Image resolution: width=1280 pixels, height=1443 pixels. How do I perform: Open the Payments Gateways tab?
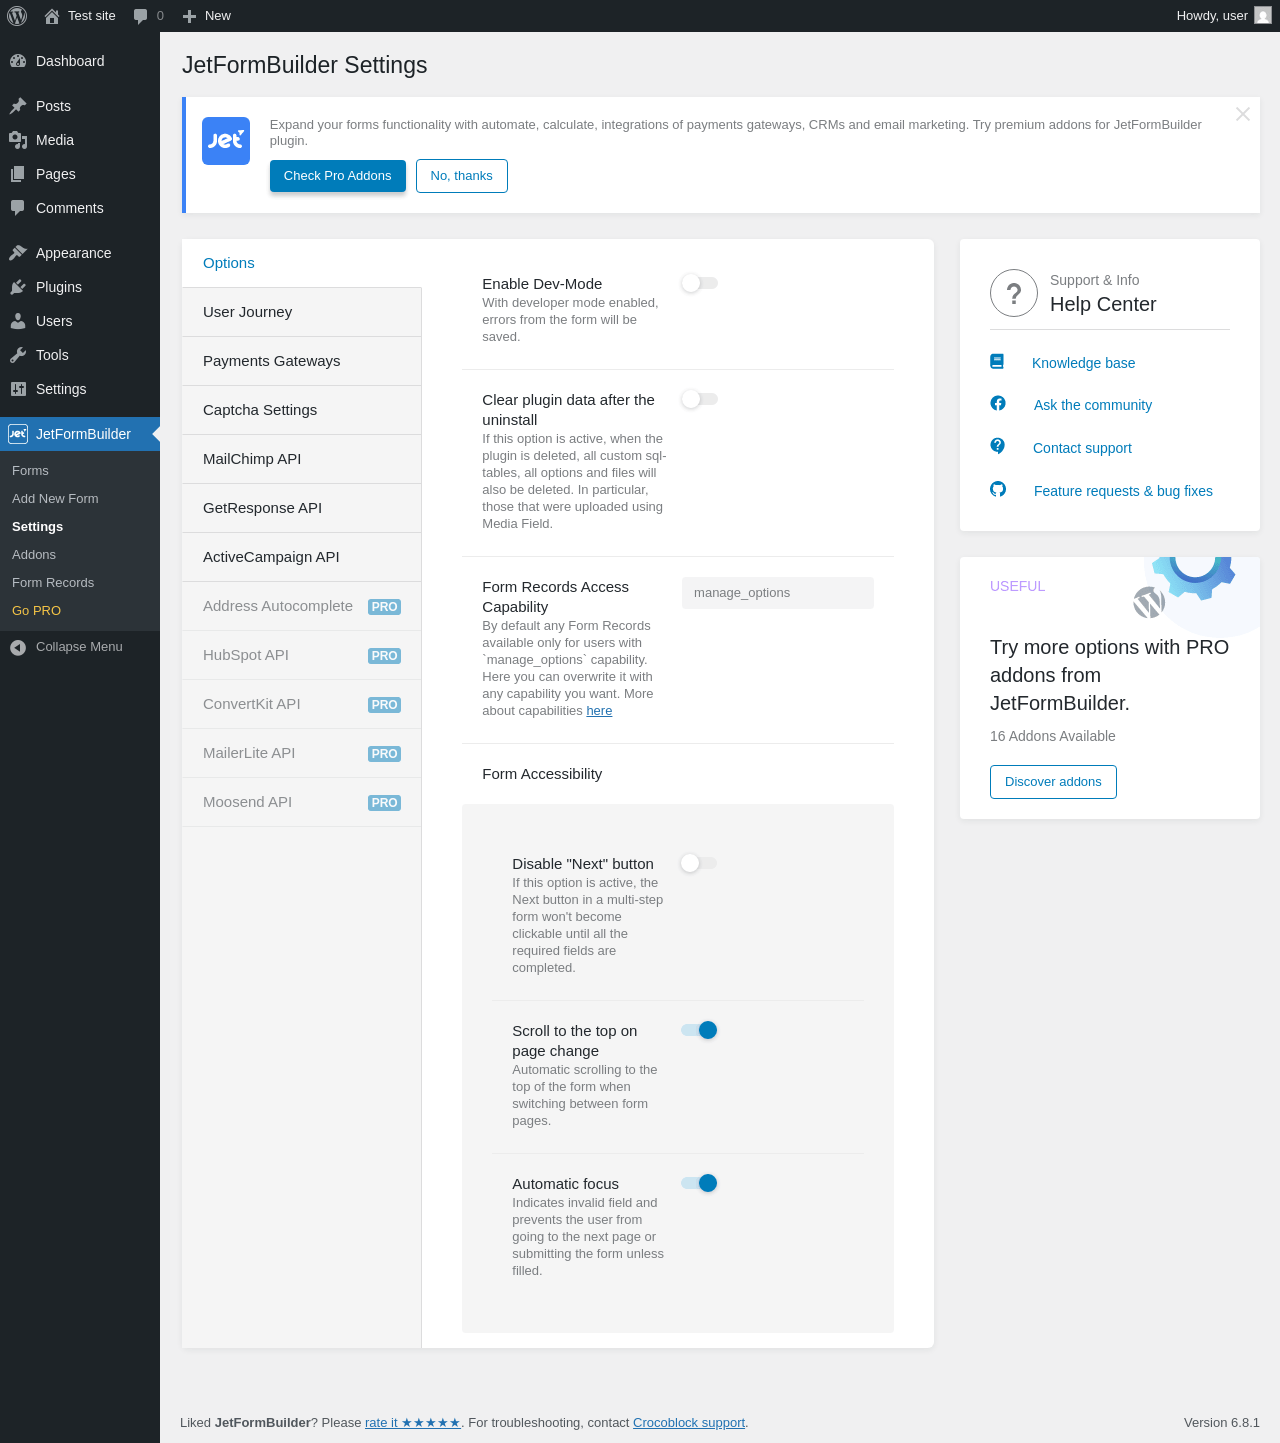tap(301, 361)
